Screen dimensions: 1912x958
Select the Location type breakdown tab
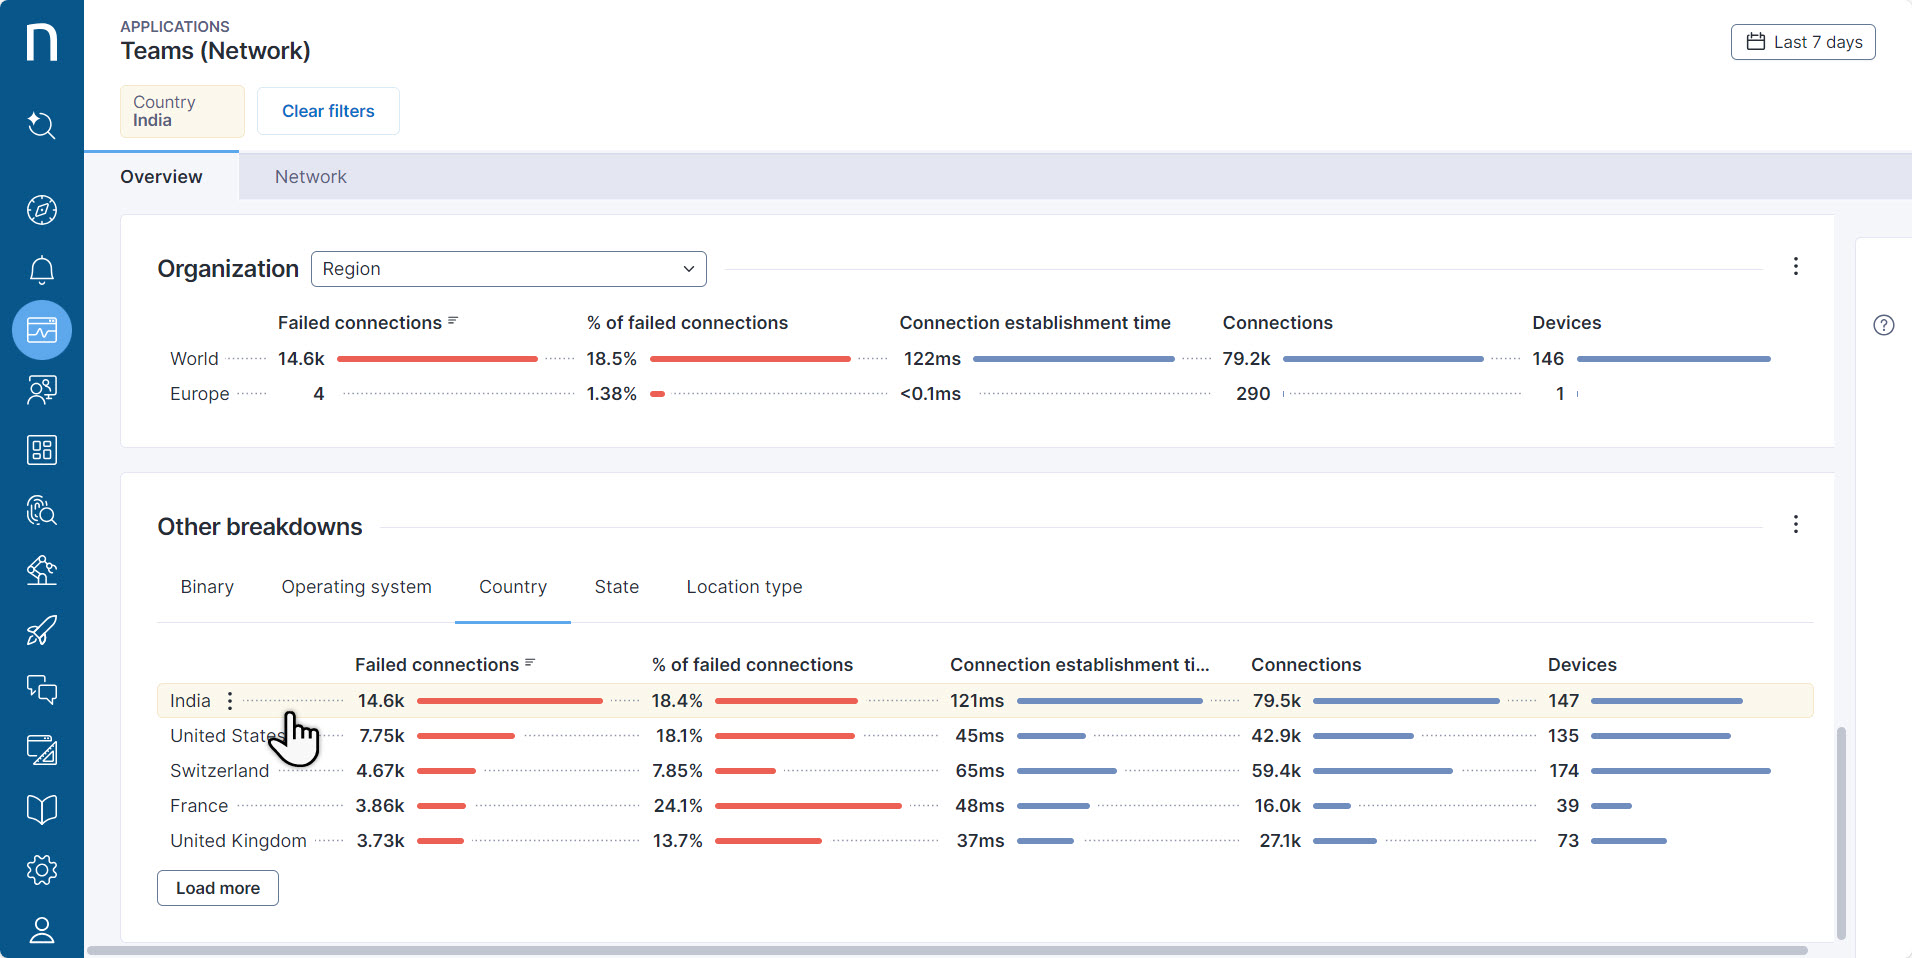[743, 587]
